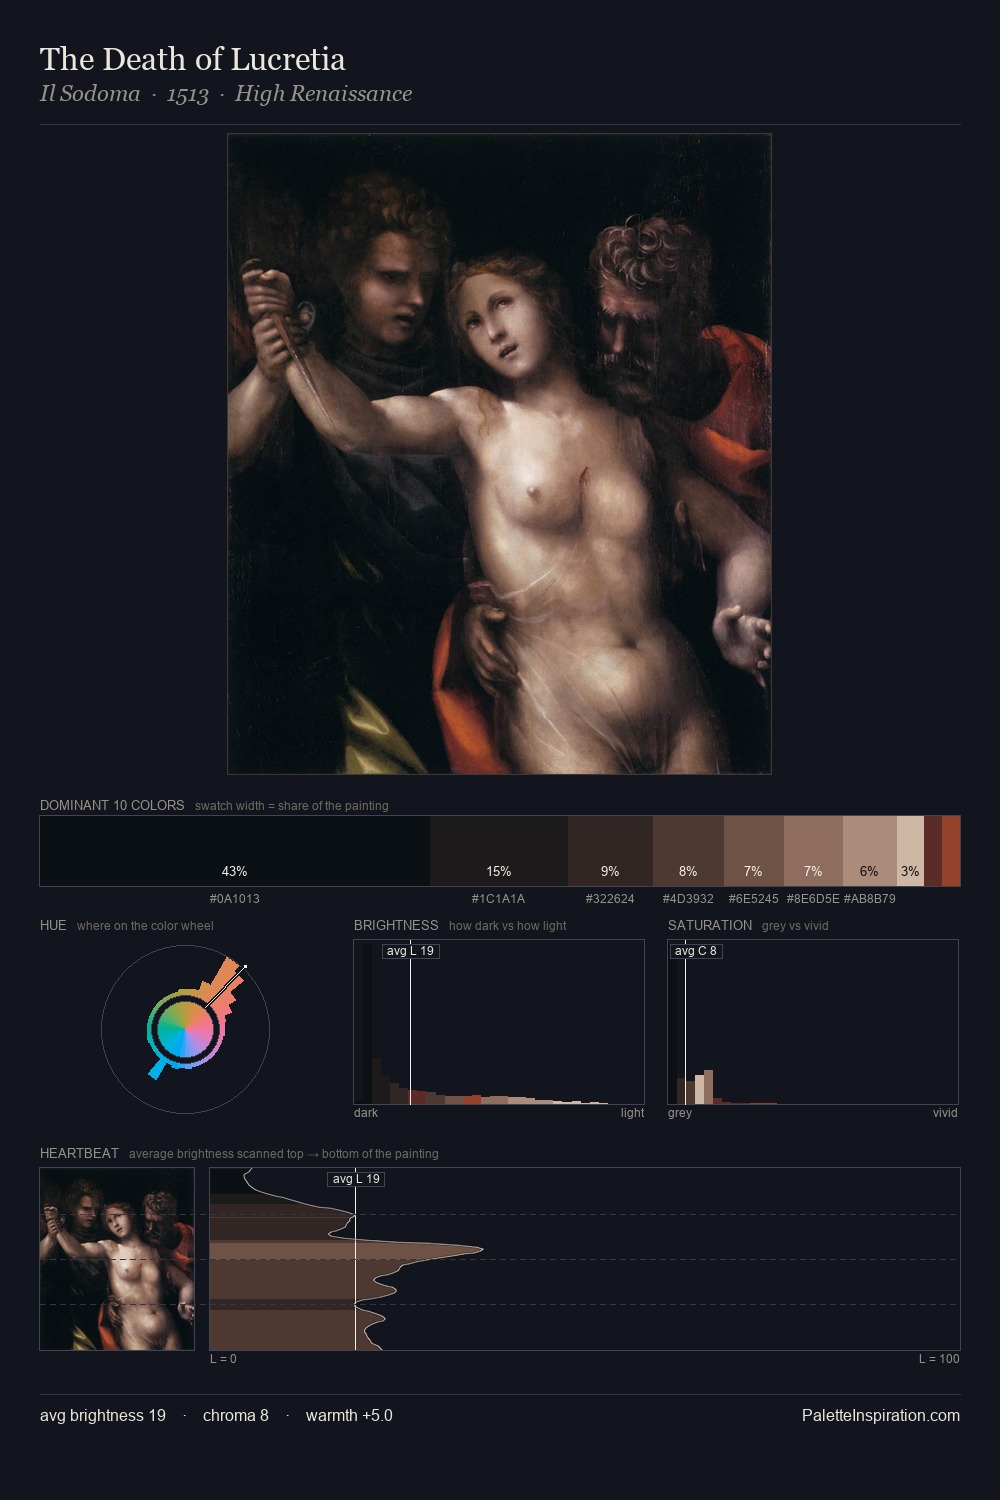Viewport: 1000px width, 1500px height.
Task: Click the "vivid" axis label
Action: click(x=945, y=1113)
